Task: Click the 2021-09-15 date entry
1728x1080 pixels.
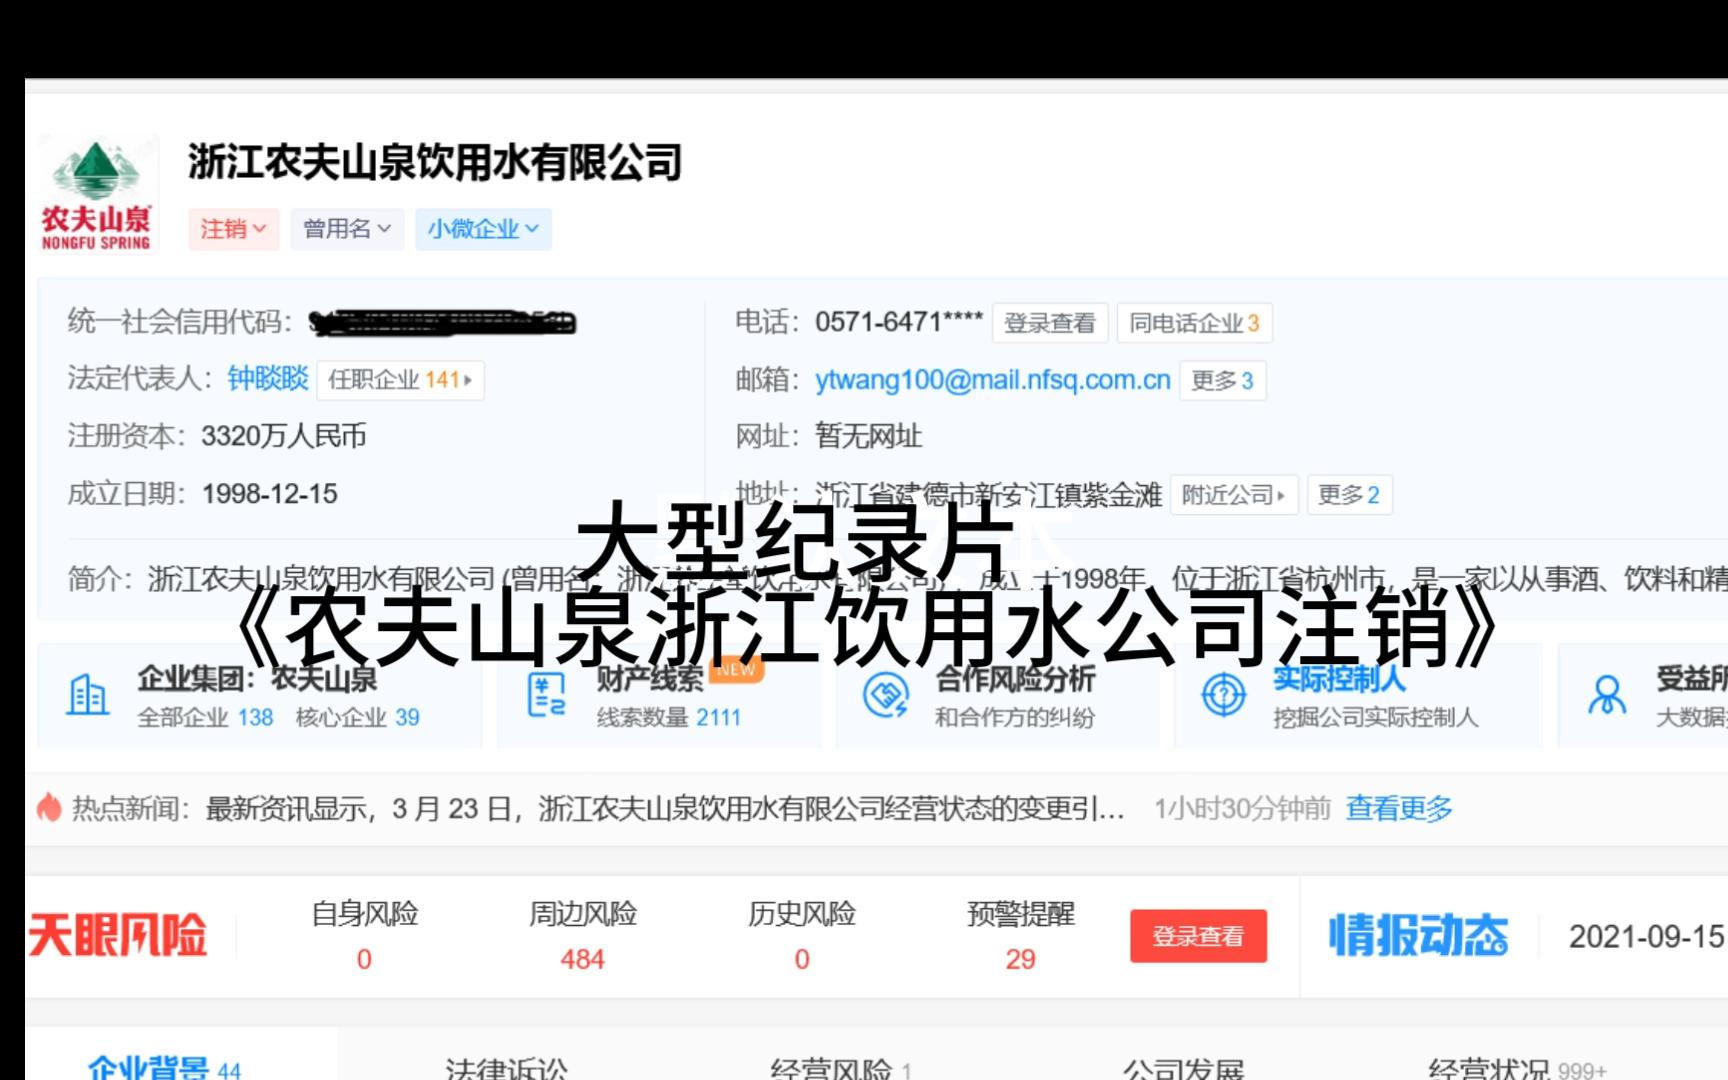Action: point(1646,937)
